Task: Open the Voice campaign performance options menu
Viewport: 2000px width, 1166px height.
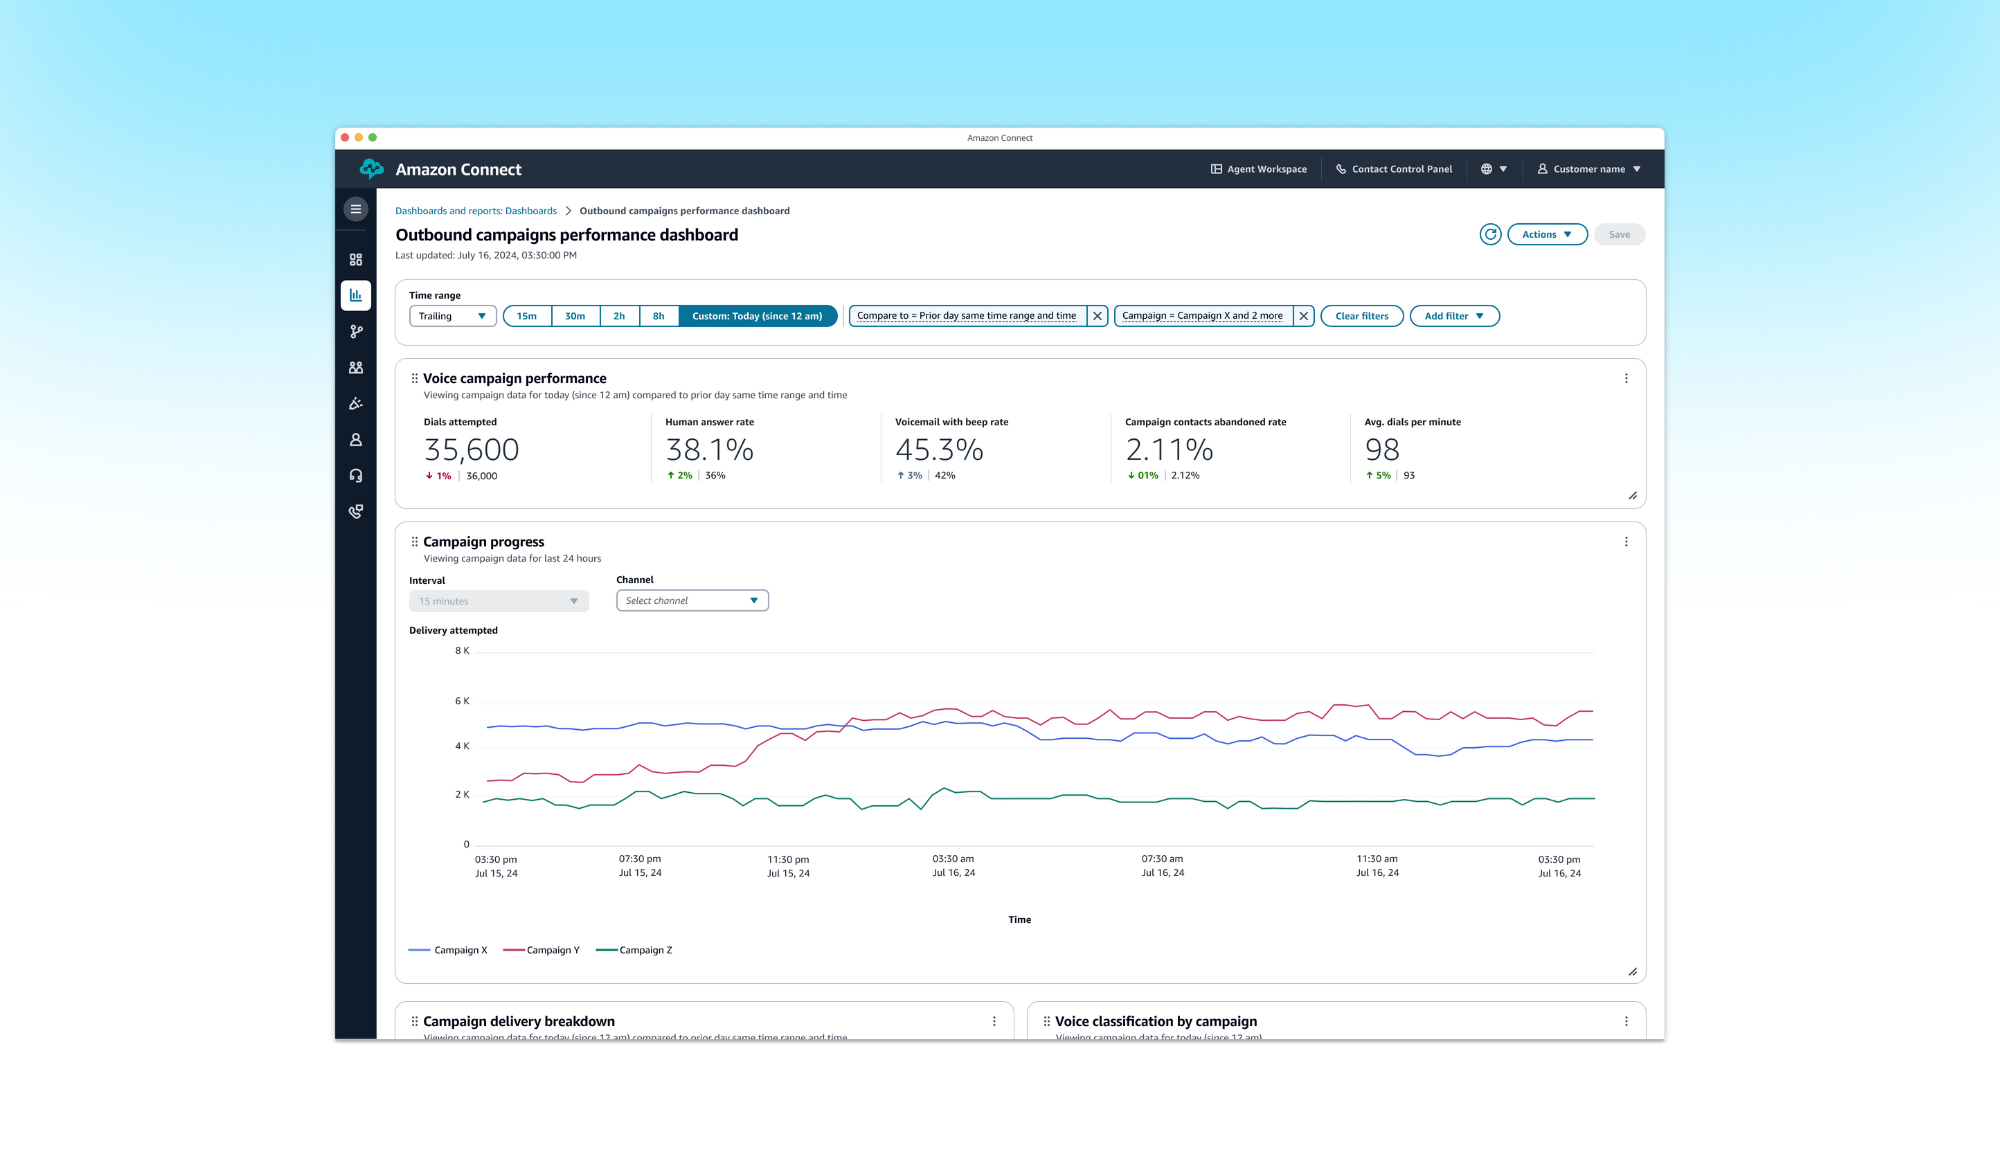Action: pos(1626,378)
